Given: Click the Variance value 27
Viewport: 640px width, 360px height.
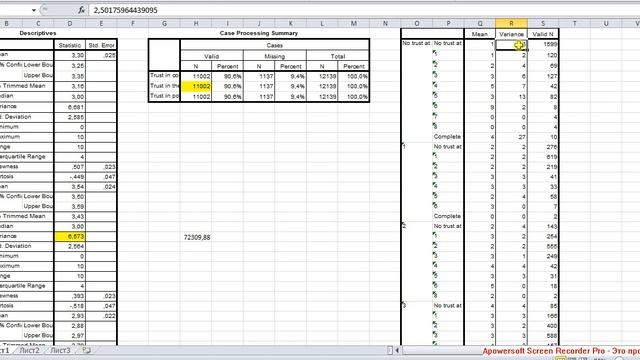Looking at the screenshot, I should click(511, 137).
